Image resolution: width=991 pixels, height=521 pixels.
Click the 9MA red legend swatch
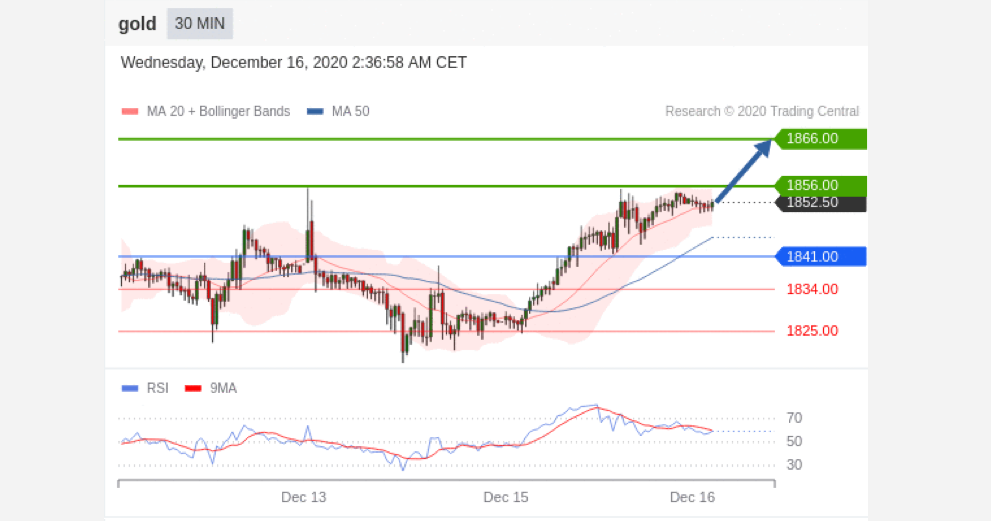pos(193,388)
